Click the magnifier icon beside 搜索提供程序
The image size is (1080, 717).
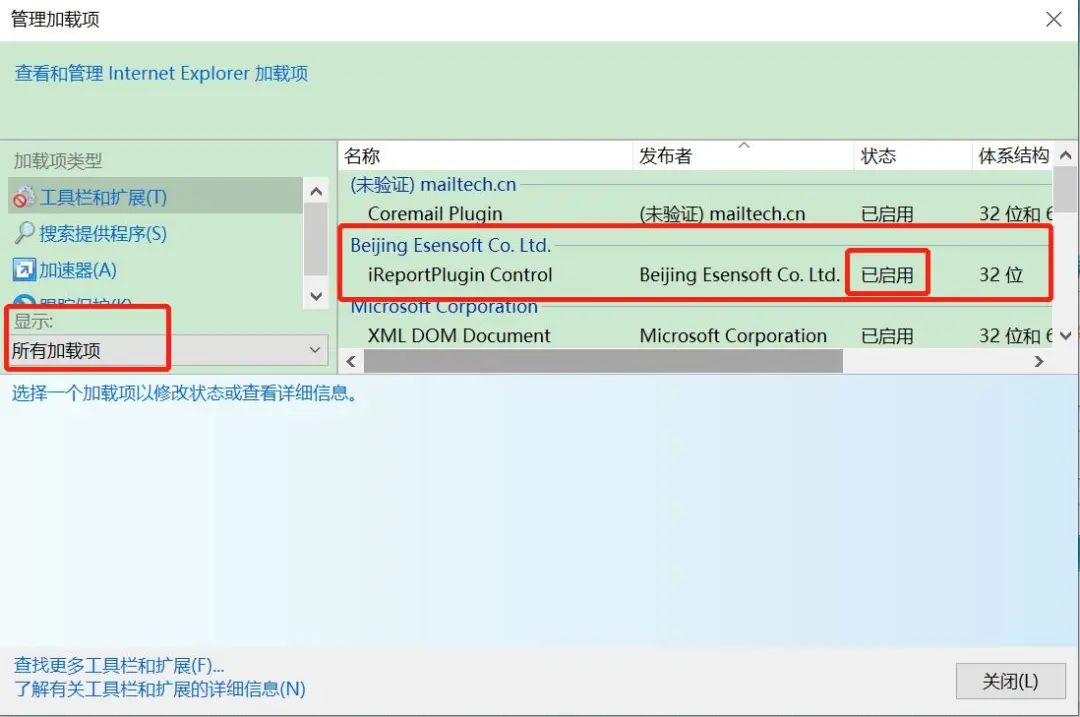(x=23, y=233)
